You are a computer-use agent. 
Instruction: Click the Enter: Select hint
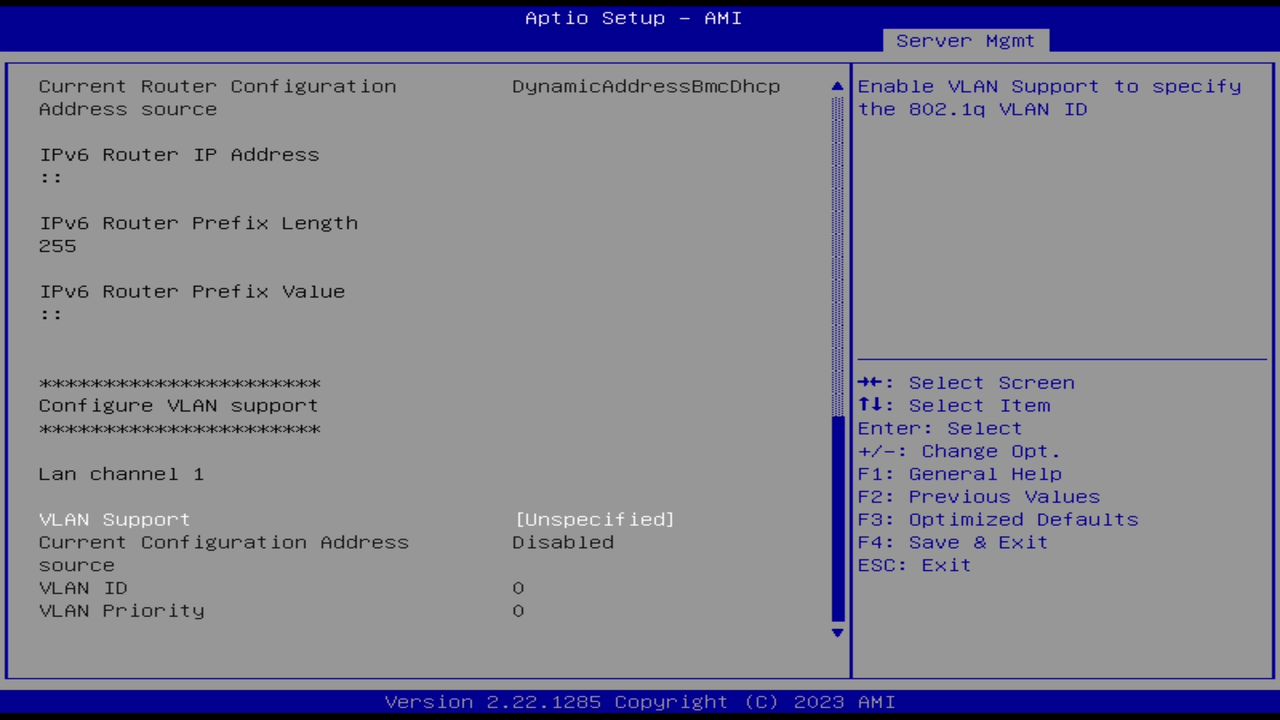(940, 429)
